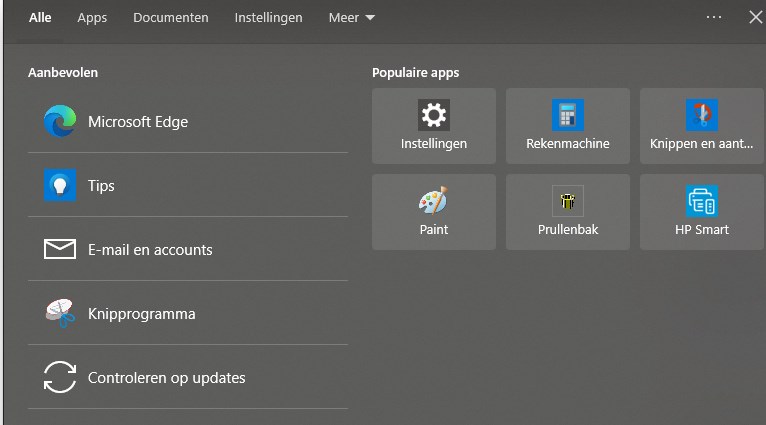Open Microsoft Edge from recommended list
766x425 pixels.
click(x=188, y=121)
